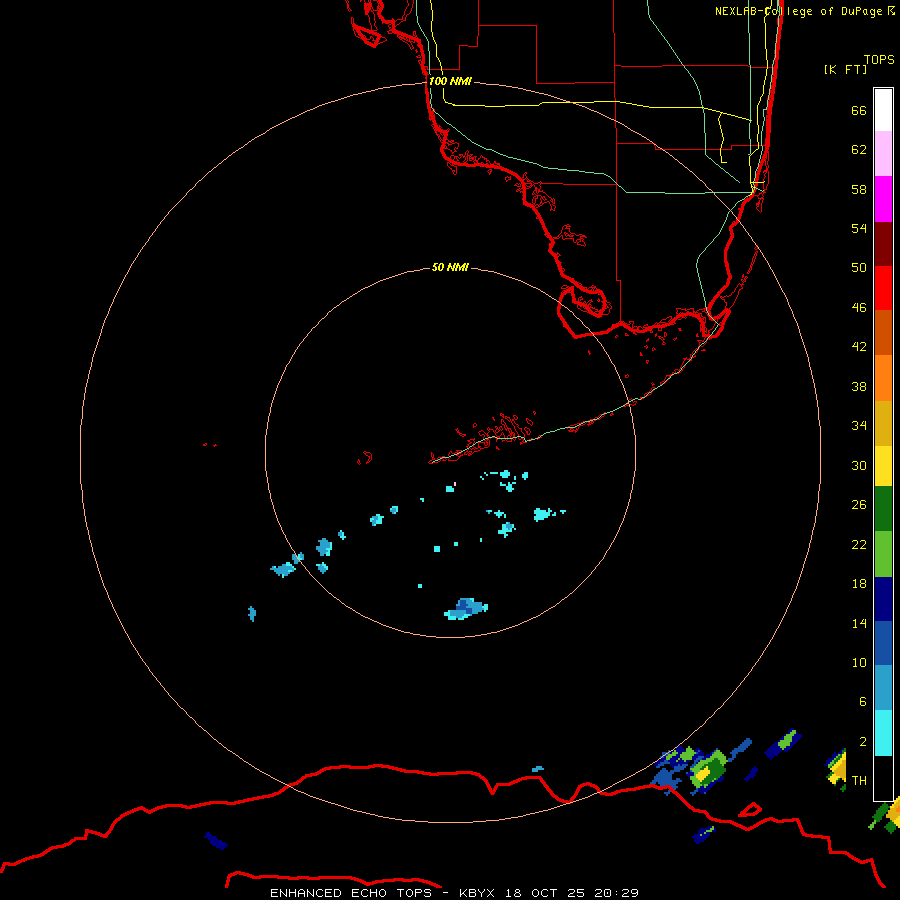Click the "66" legend value
Screen dimensions: 900x900
[x=859, y=110]
